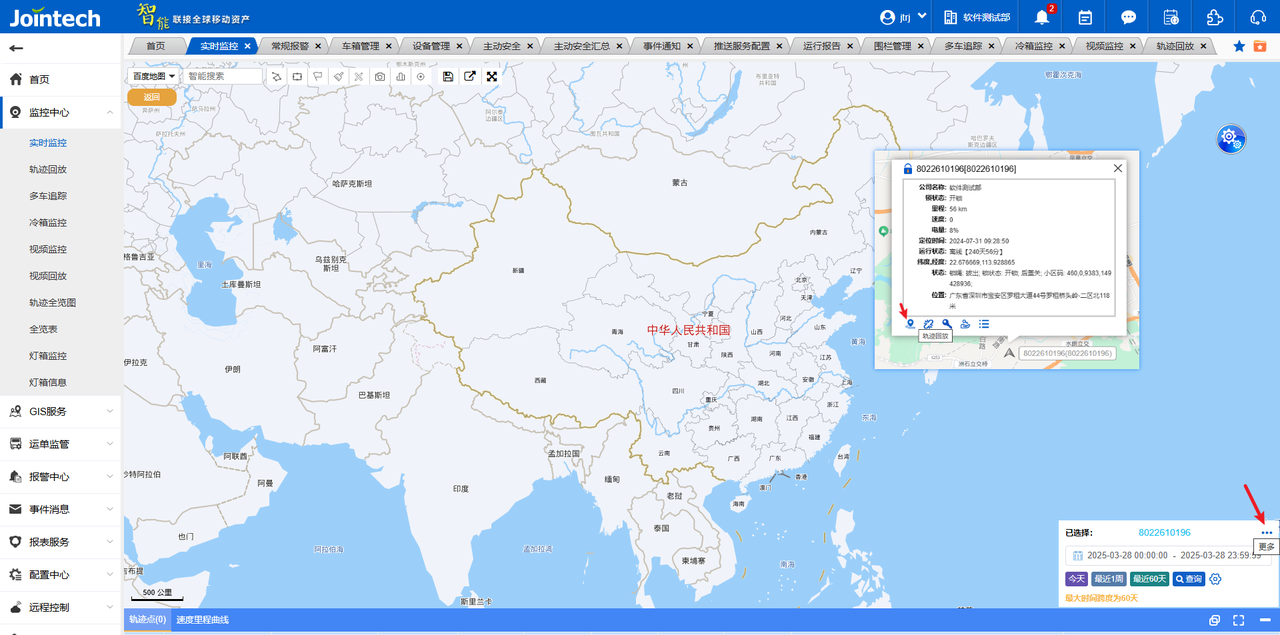Click the 最近1周 quick range button

[x=1109, y=579]
